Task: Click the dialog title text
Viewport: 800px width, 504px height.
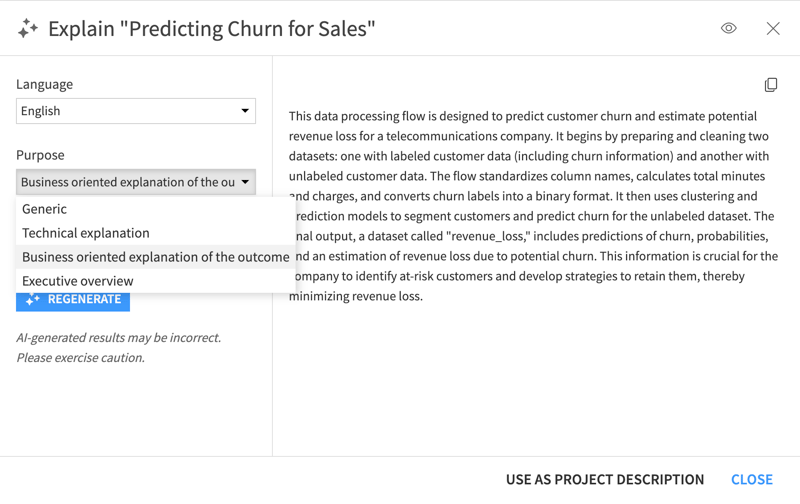Action: pos(212,29)
